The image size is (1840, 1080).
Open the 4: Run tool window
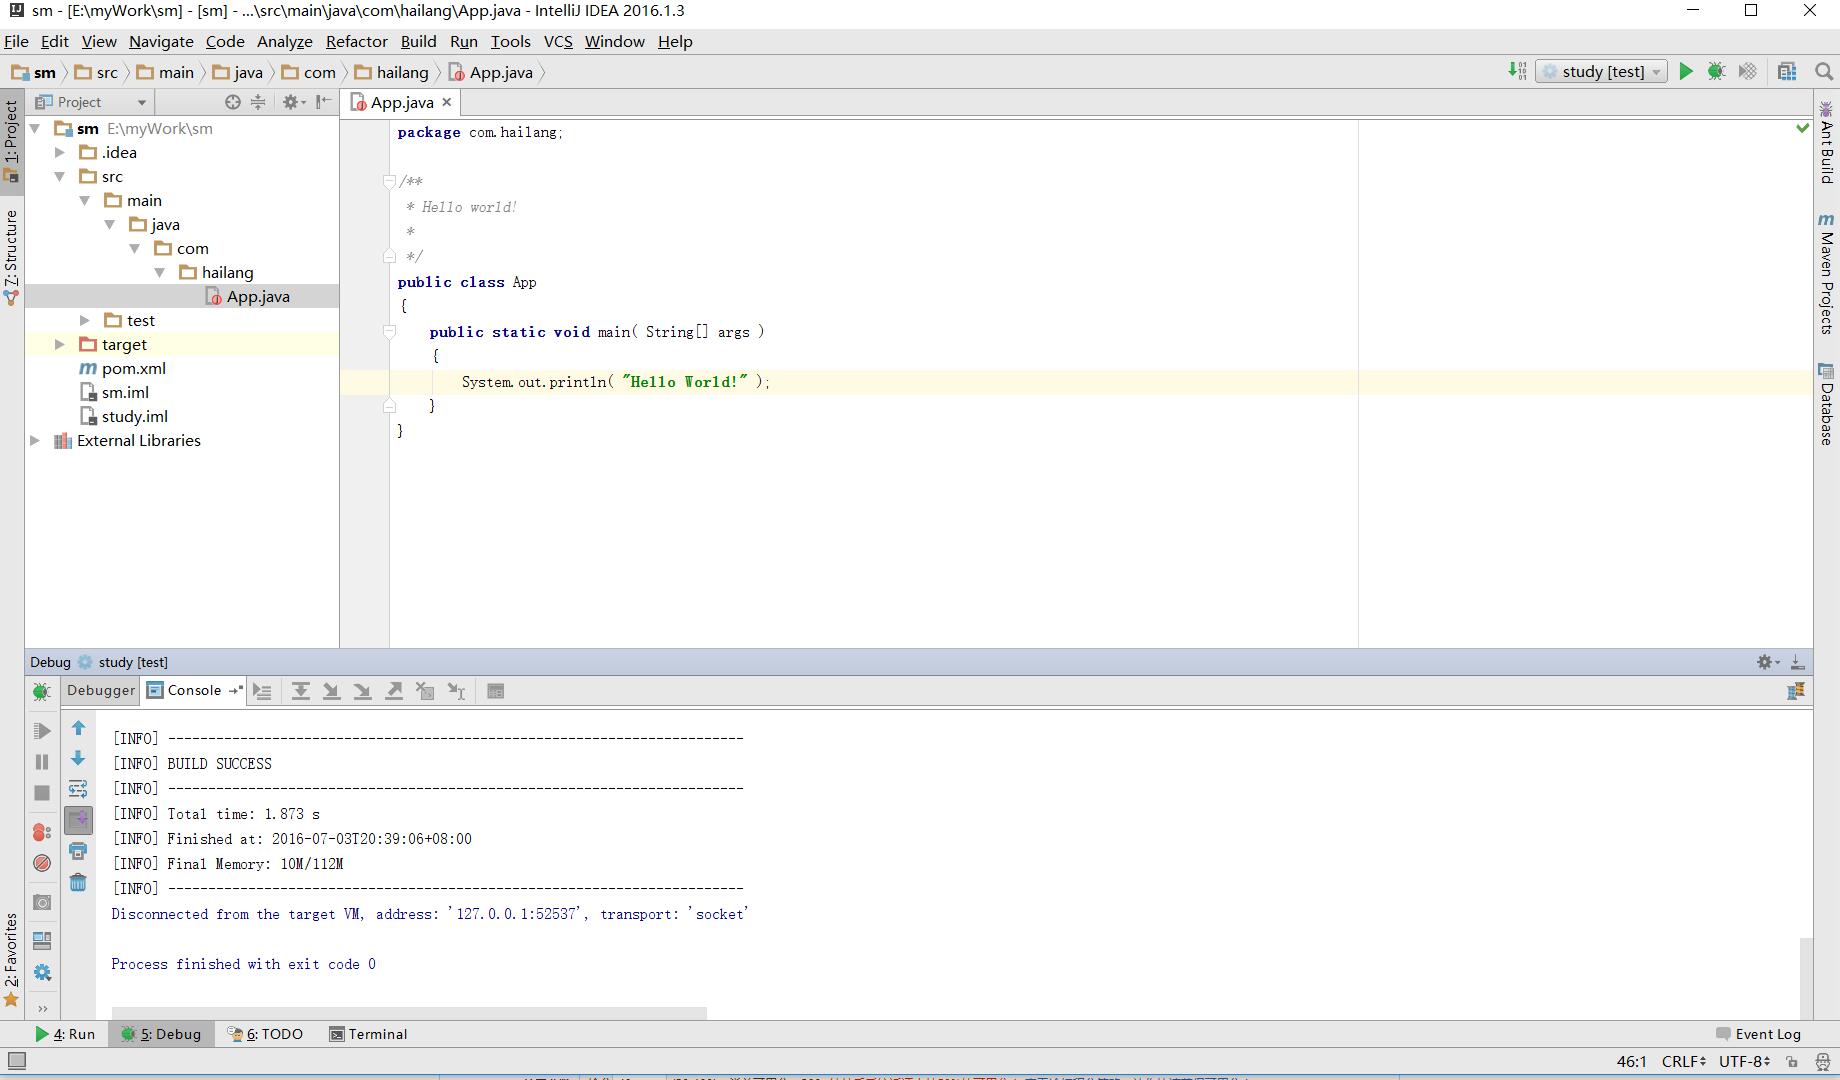pyautogui.click(x=65, y=1034)
